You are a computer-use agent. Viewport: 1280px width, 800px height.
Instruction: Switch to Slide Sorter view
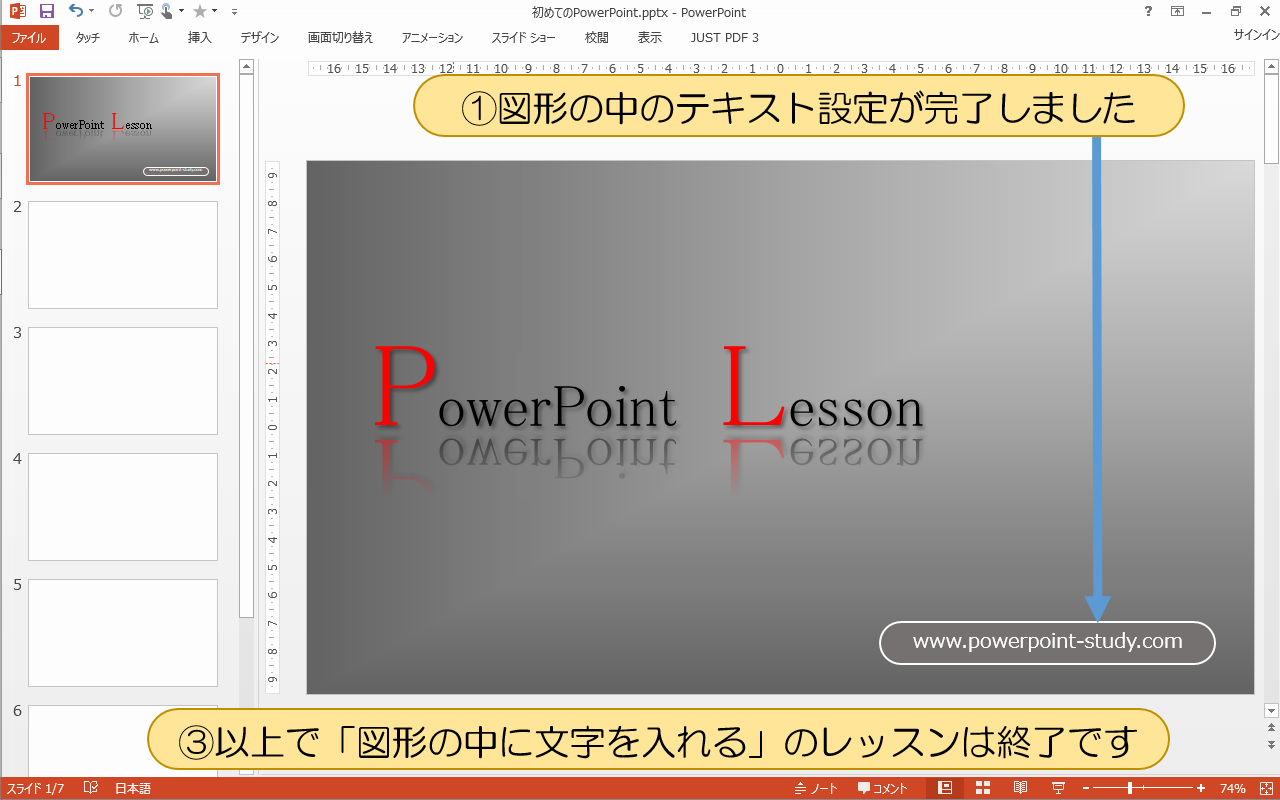click(x=983, y=788)
